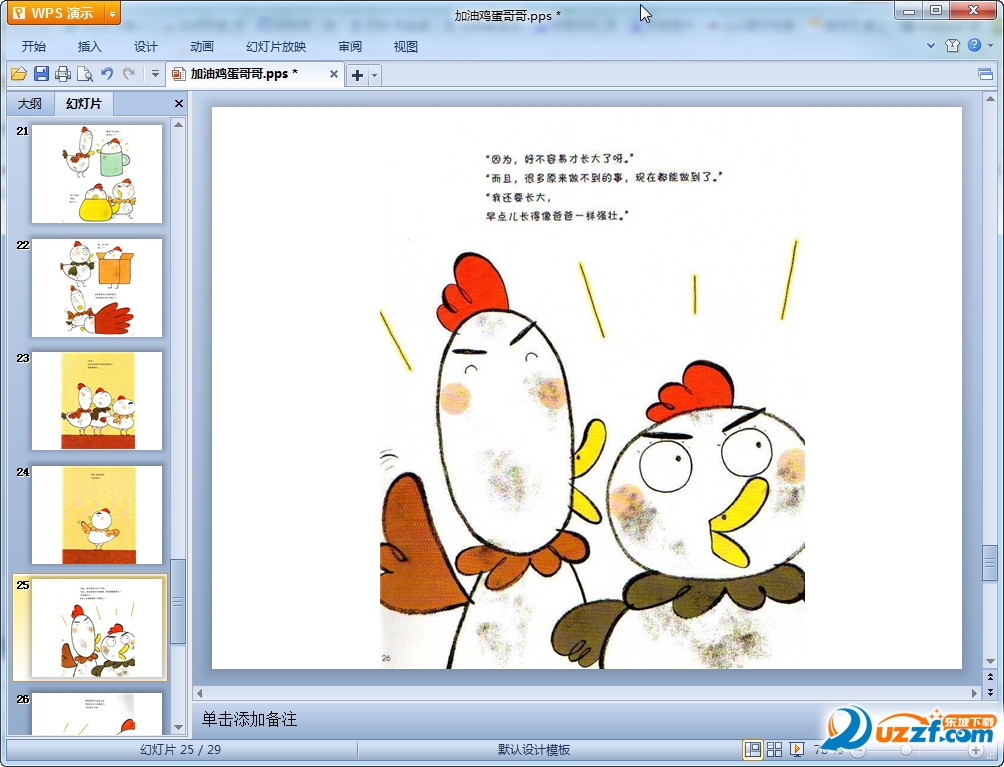This screenshot has width=1004, height=767.
Task: Open file using the folder icon
Action: click(19, 74)
